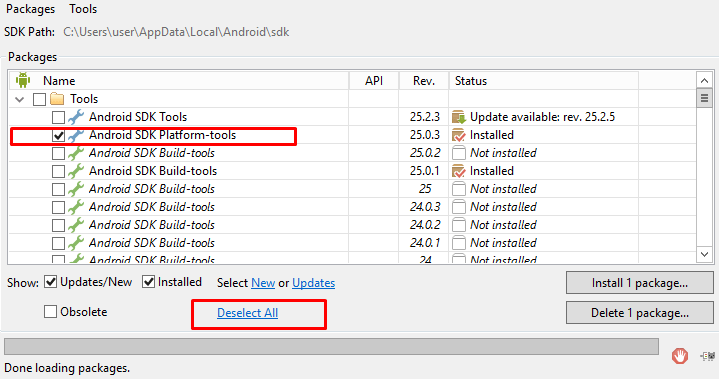Click the revision value 25.2.3
719x379 pixels.
click(x=425, y=117)
